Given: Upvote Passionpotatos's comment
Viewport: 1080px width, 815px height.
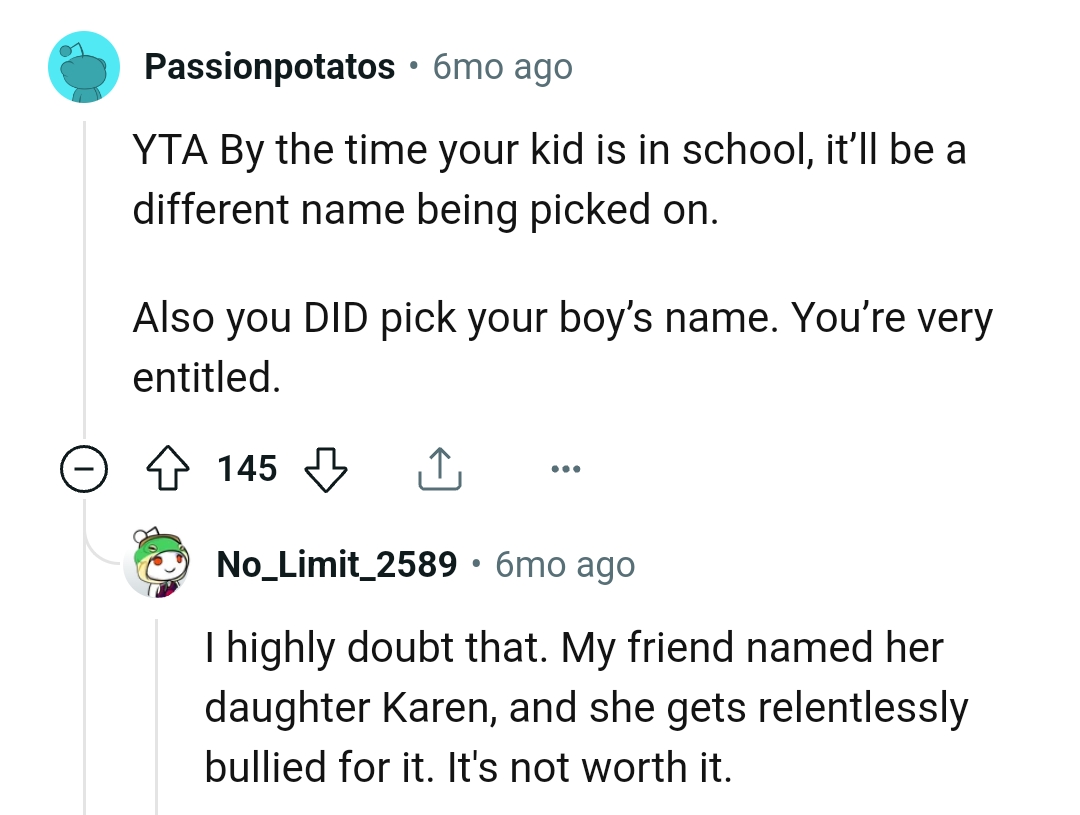Looking at the screenshot, I should click(169, 467).
